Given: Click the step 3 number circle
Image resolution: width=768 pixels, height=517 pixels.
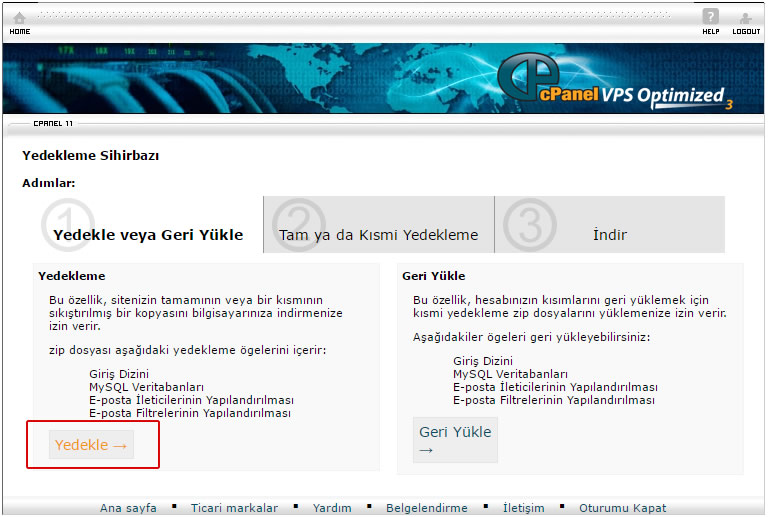Looking at the screenshot, I should click(x=529, y=224).
